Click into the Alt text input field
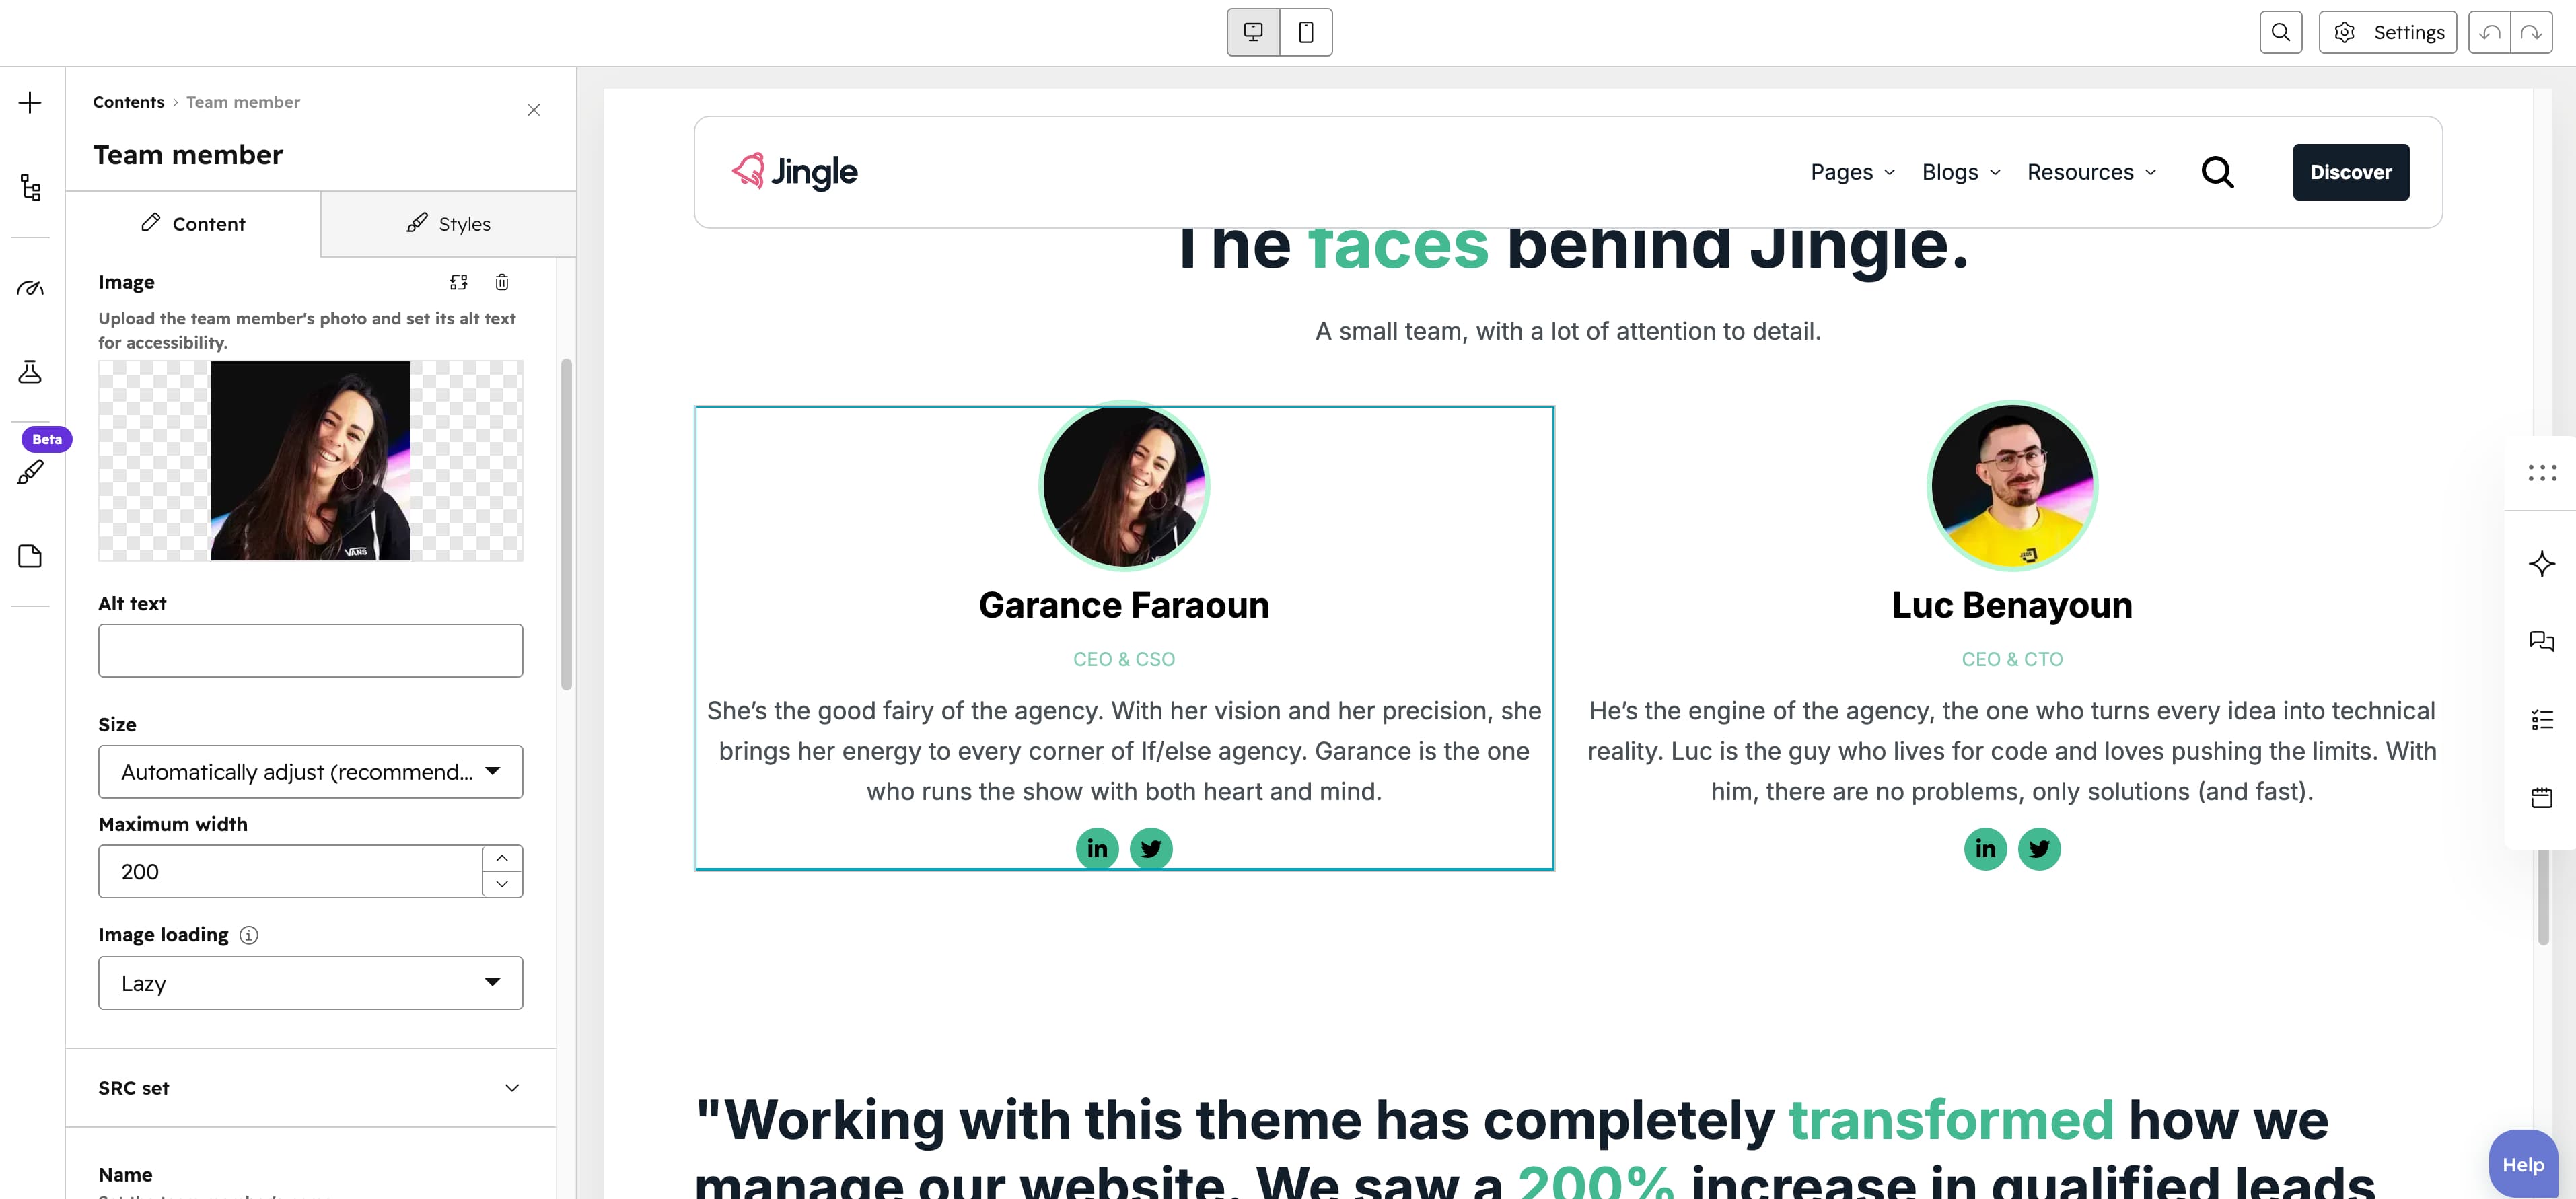This screenshot has height=1199, width=2576. (x=310, y=650)
